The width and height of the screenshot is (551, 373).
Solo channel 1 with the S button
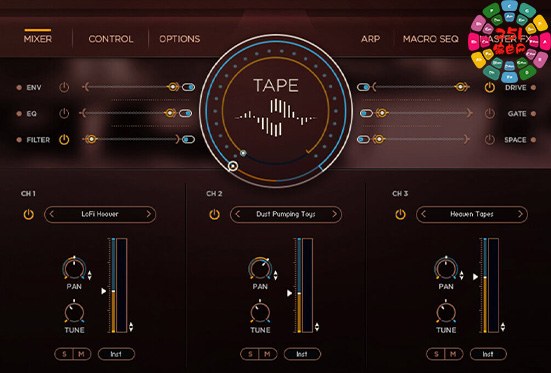(x=64, y=354)
